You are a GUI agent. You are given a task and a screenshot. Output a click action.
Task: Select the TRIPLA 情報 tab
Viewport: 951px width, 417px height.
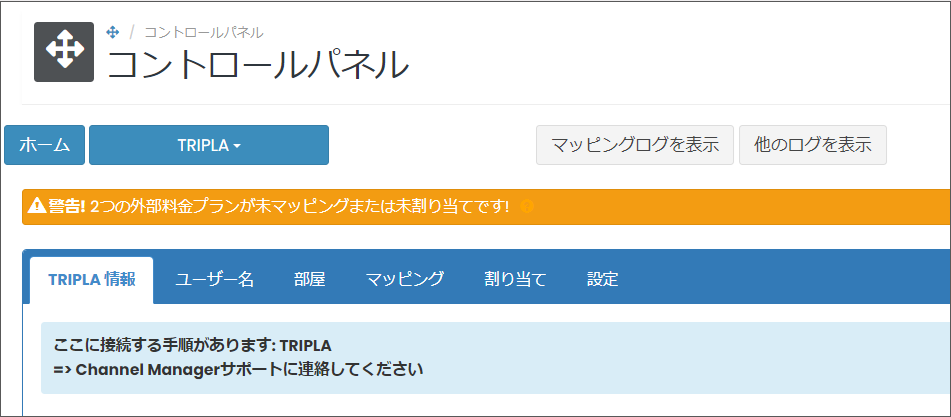pos(92,280)
